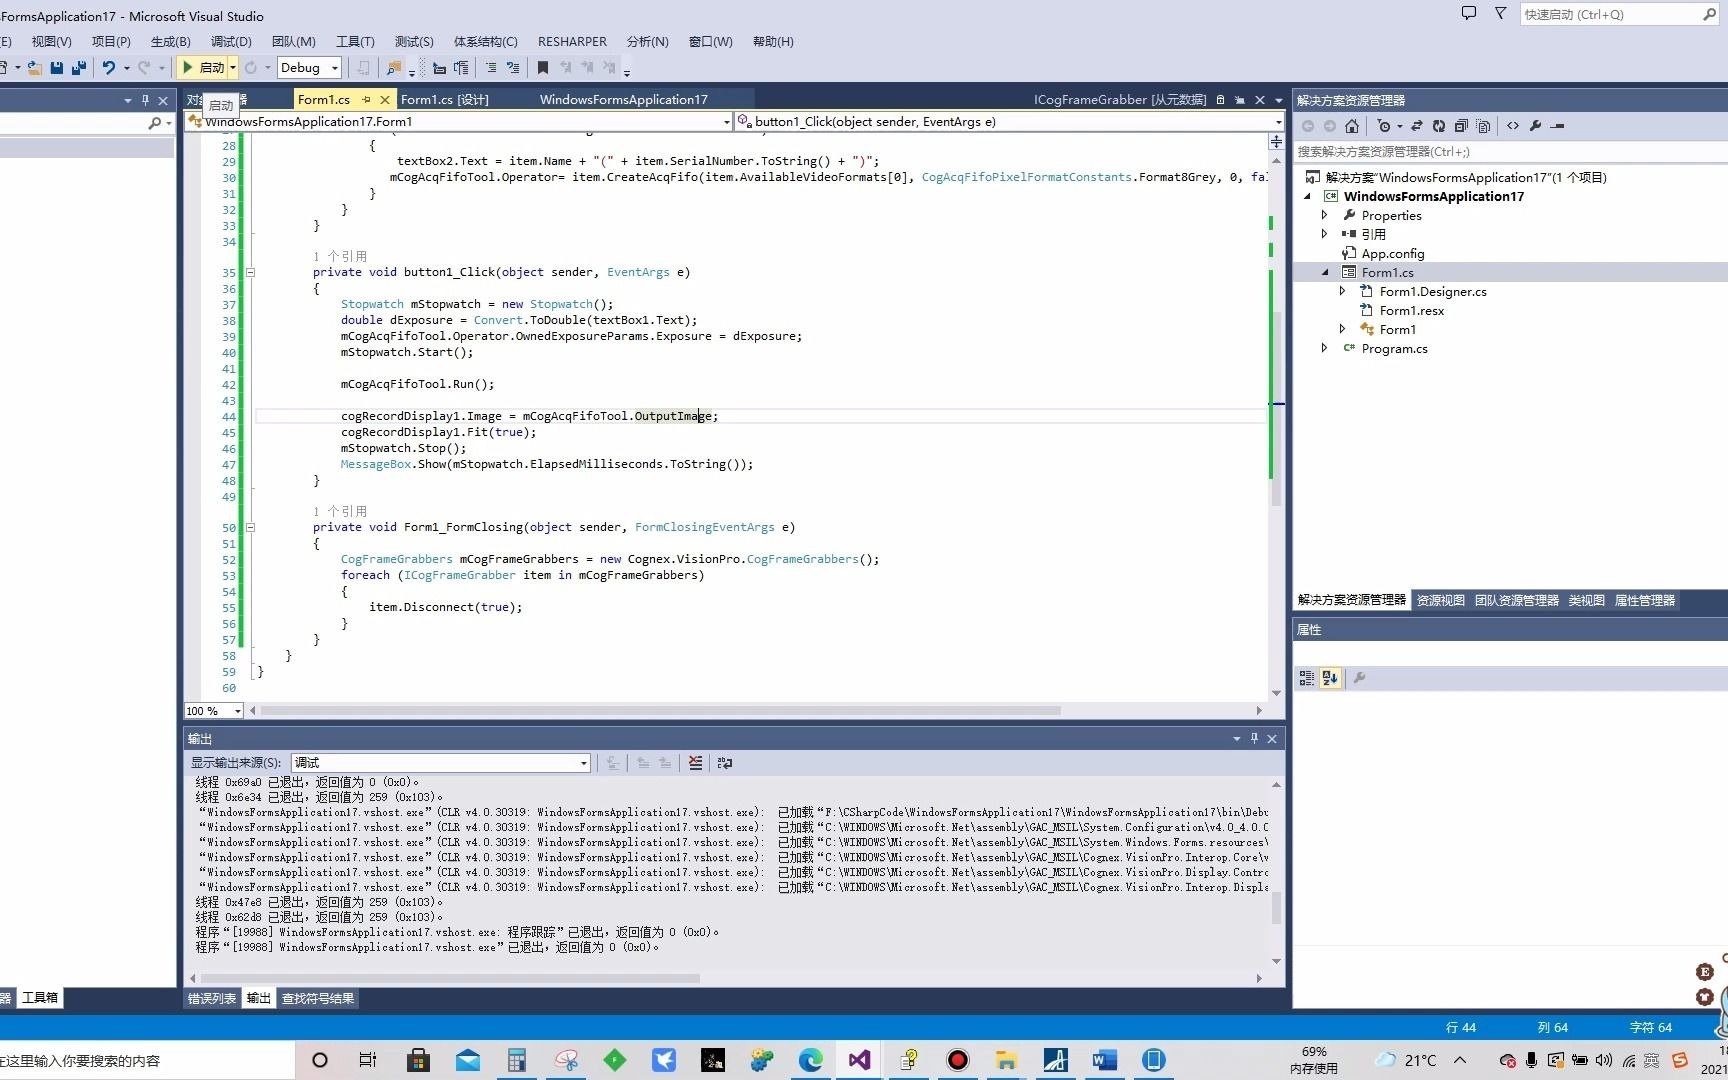Open the ICogFrameGrabber metadata preview tab
This screenshot has width=1728, height=1080.
pos(1119,99)
